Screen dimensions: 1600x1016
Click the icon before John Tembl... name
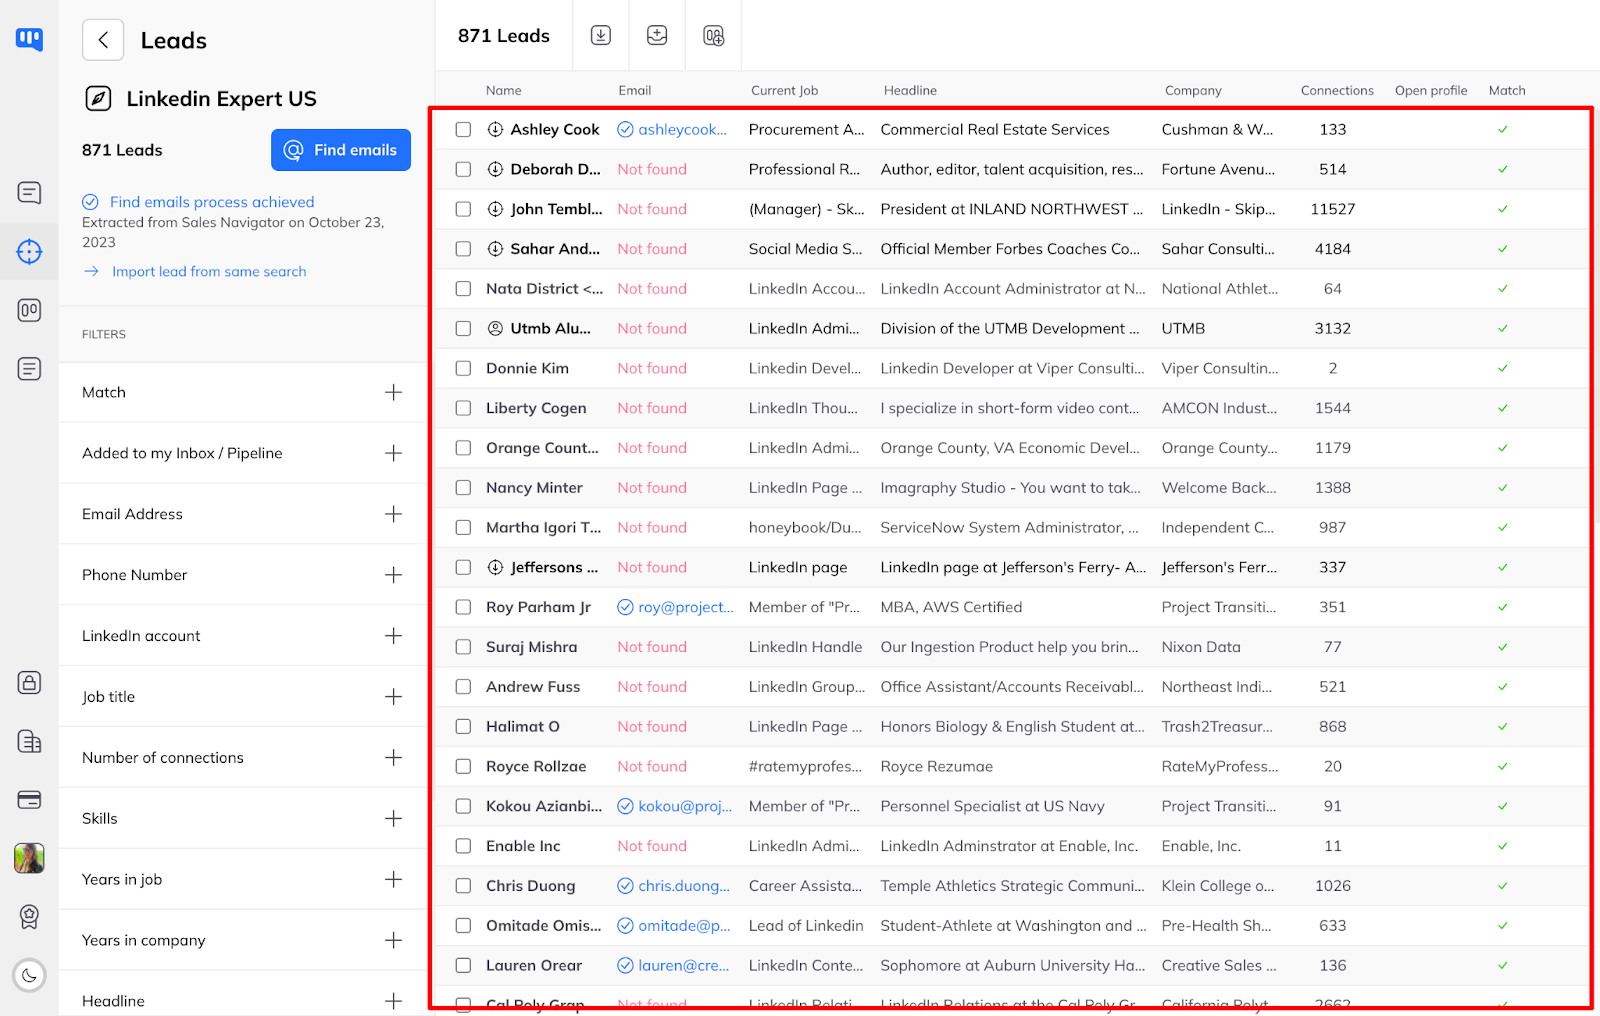pos(495,209)
